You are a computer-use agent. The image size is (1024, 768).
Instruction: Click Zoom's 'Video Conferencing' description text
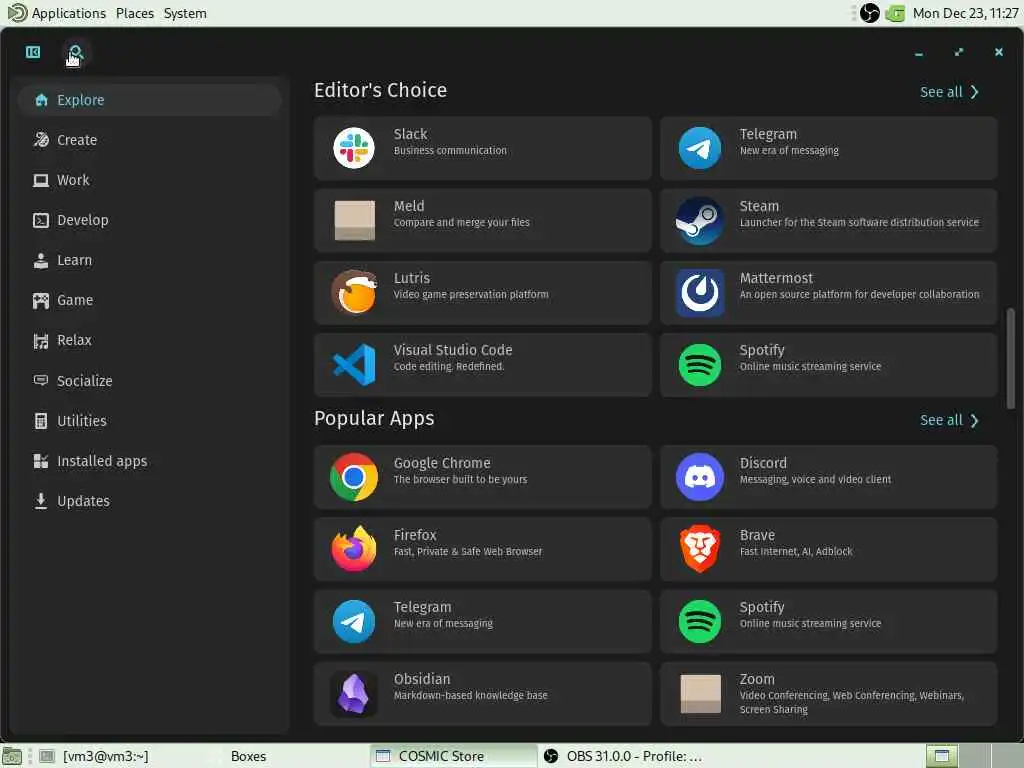click(x=851, y=703)
